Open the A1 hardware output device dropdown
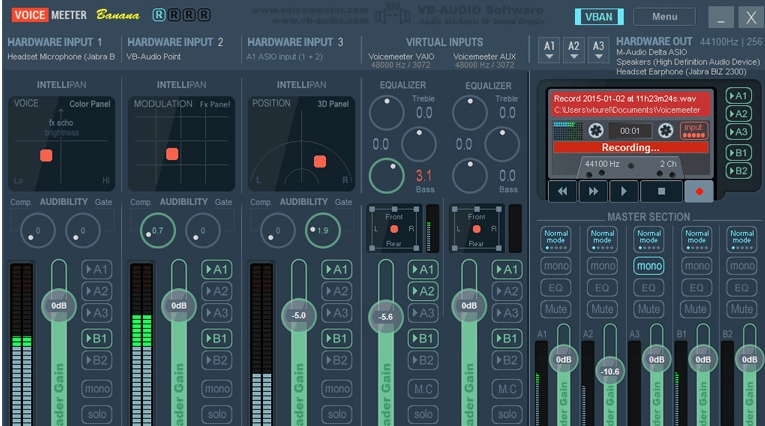The image size is (765, 426). (x=548, y=50)
